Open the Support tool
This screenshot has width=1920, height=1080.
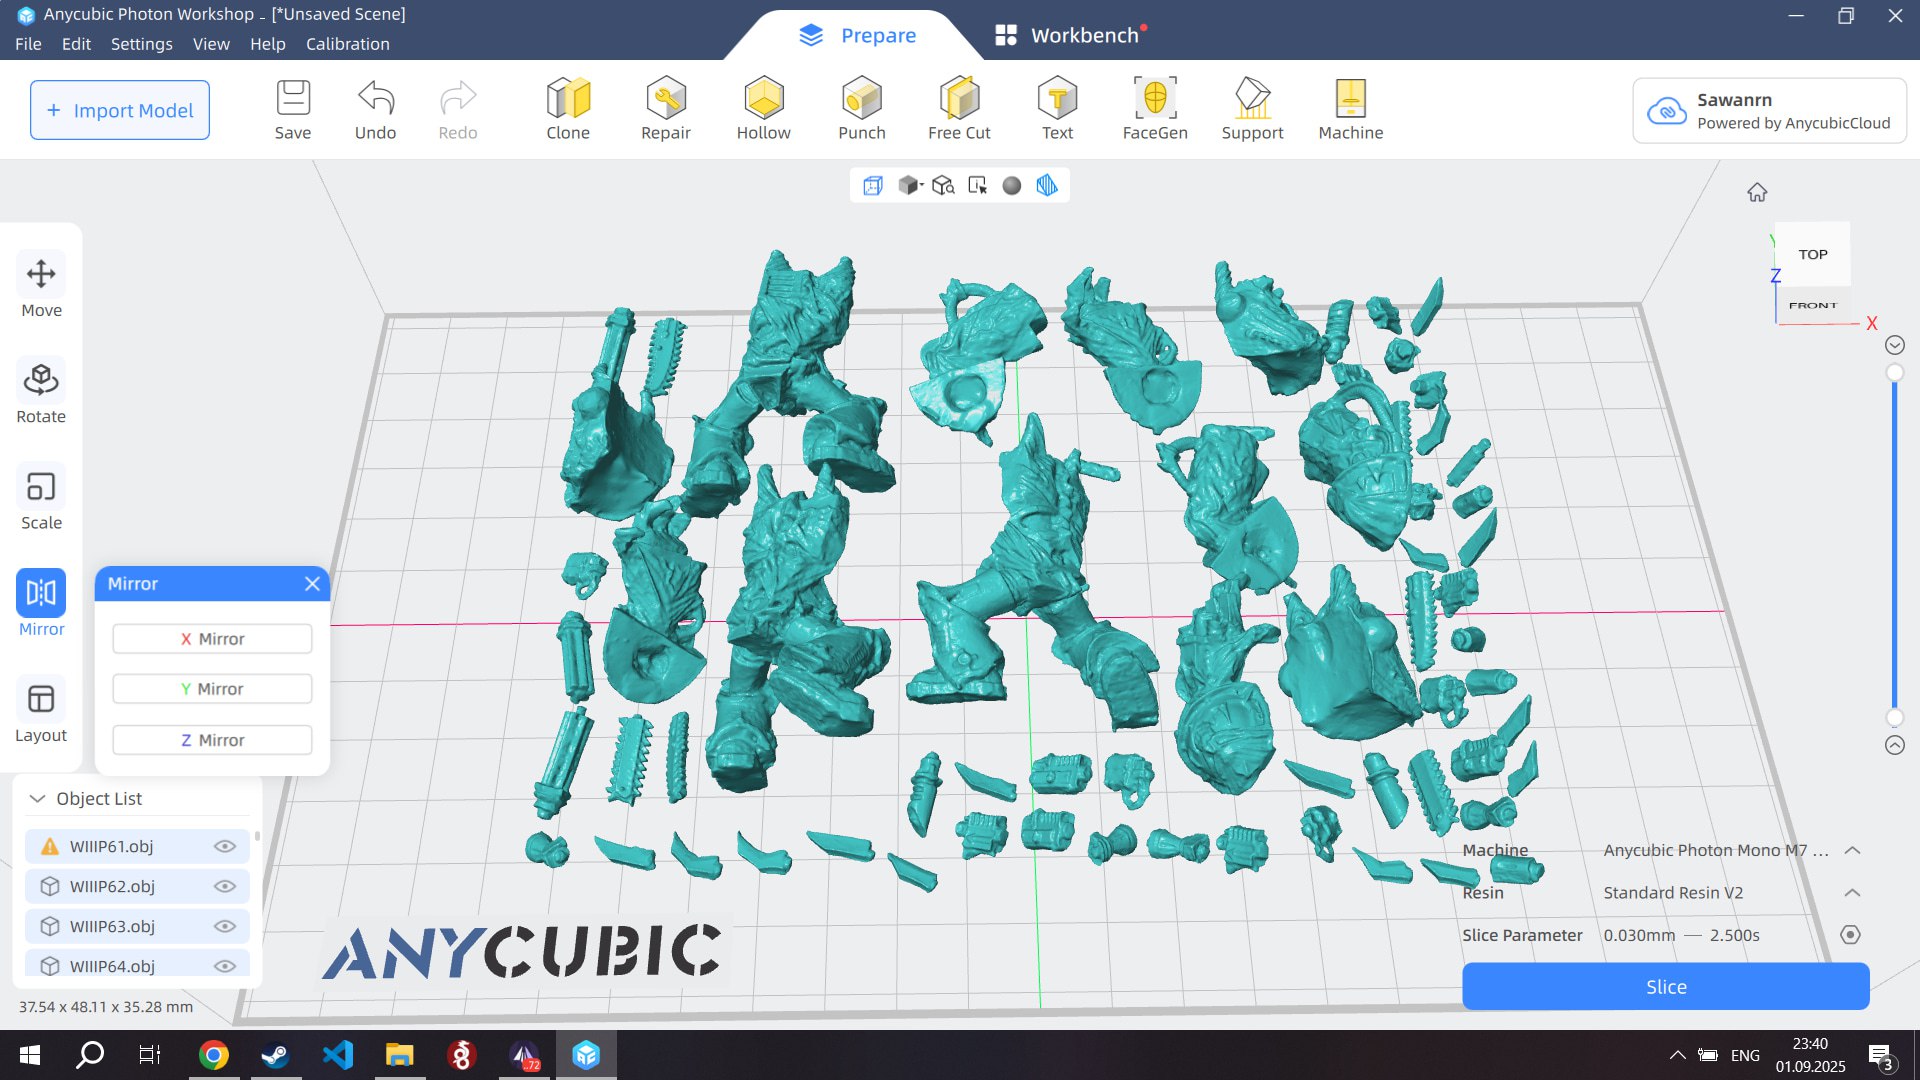(x=1252, y=109)
